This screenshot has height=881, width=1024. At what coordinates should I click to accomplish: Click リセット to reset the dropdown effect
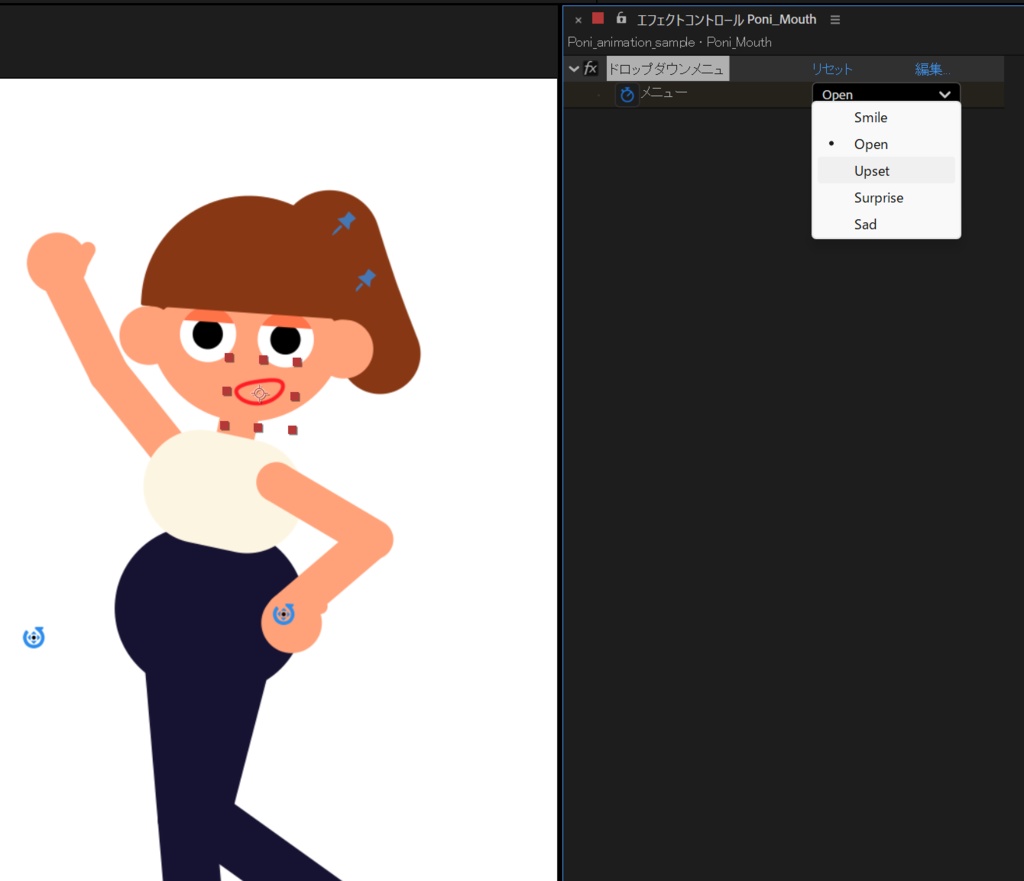[831, 68]
